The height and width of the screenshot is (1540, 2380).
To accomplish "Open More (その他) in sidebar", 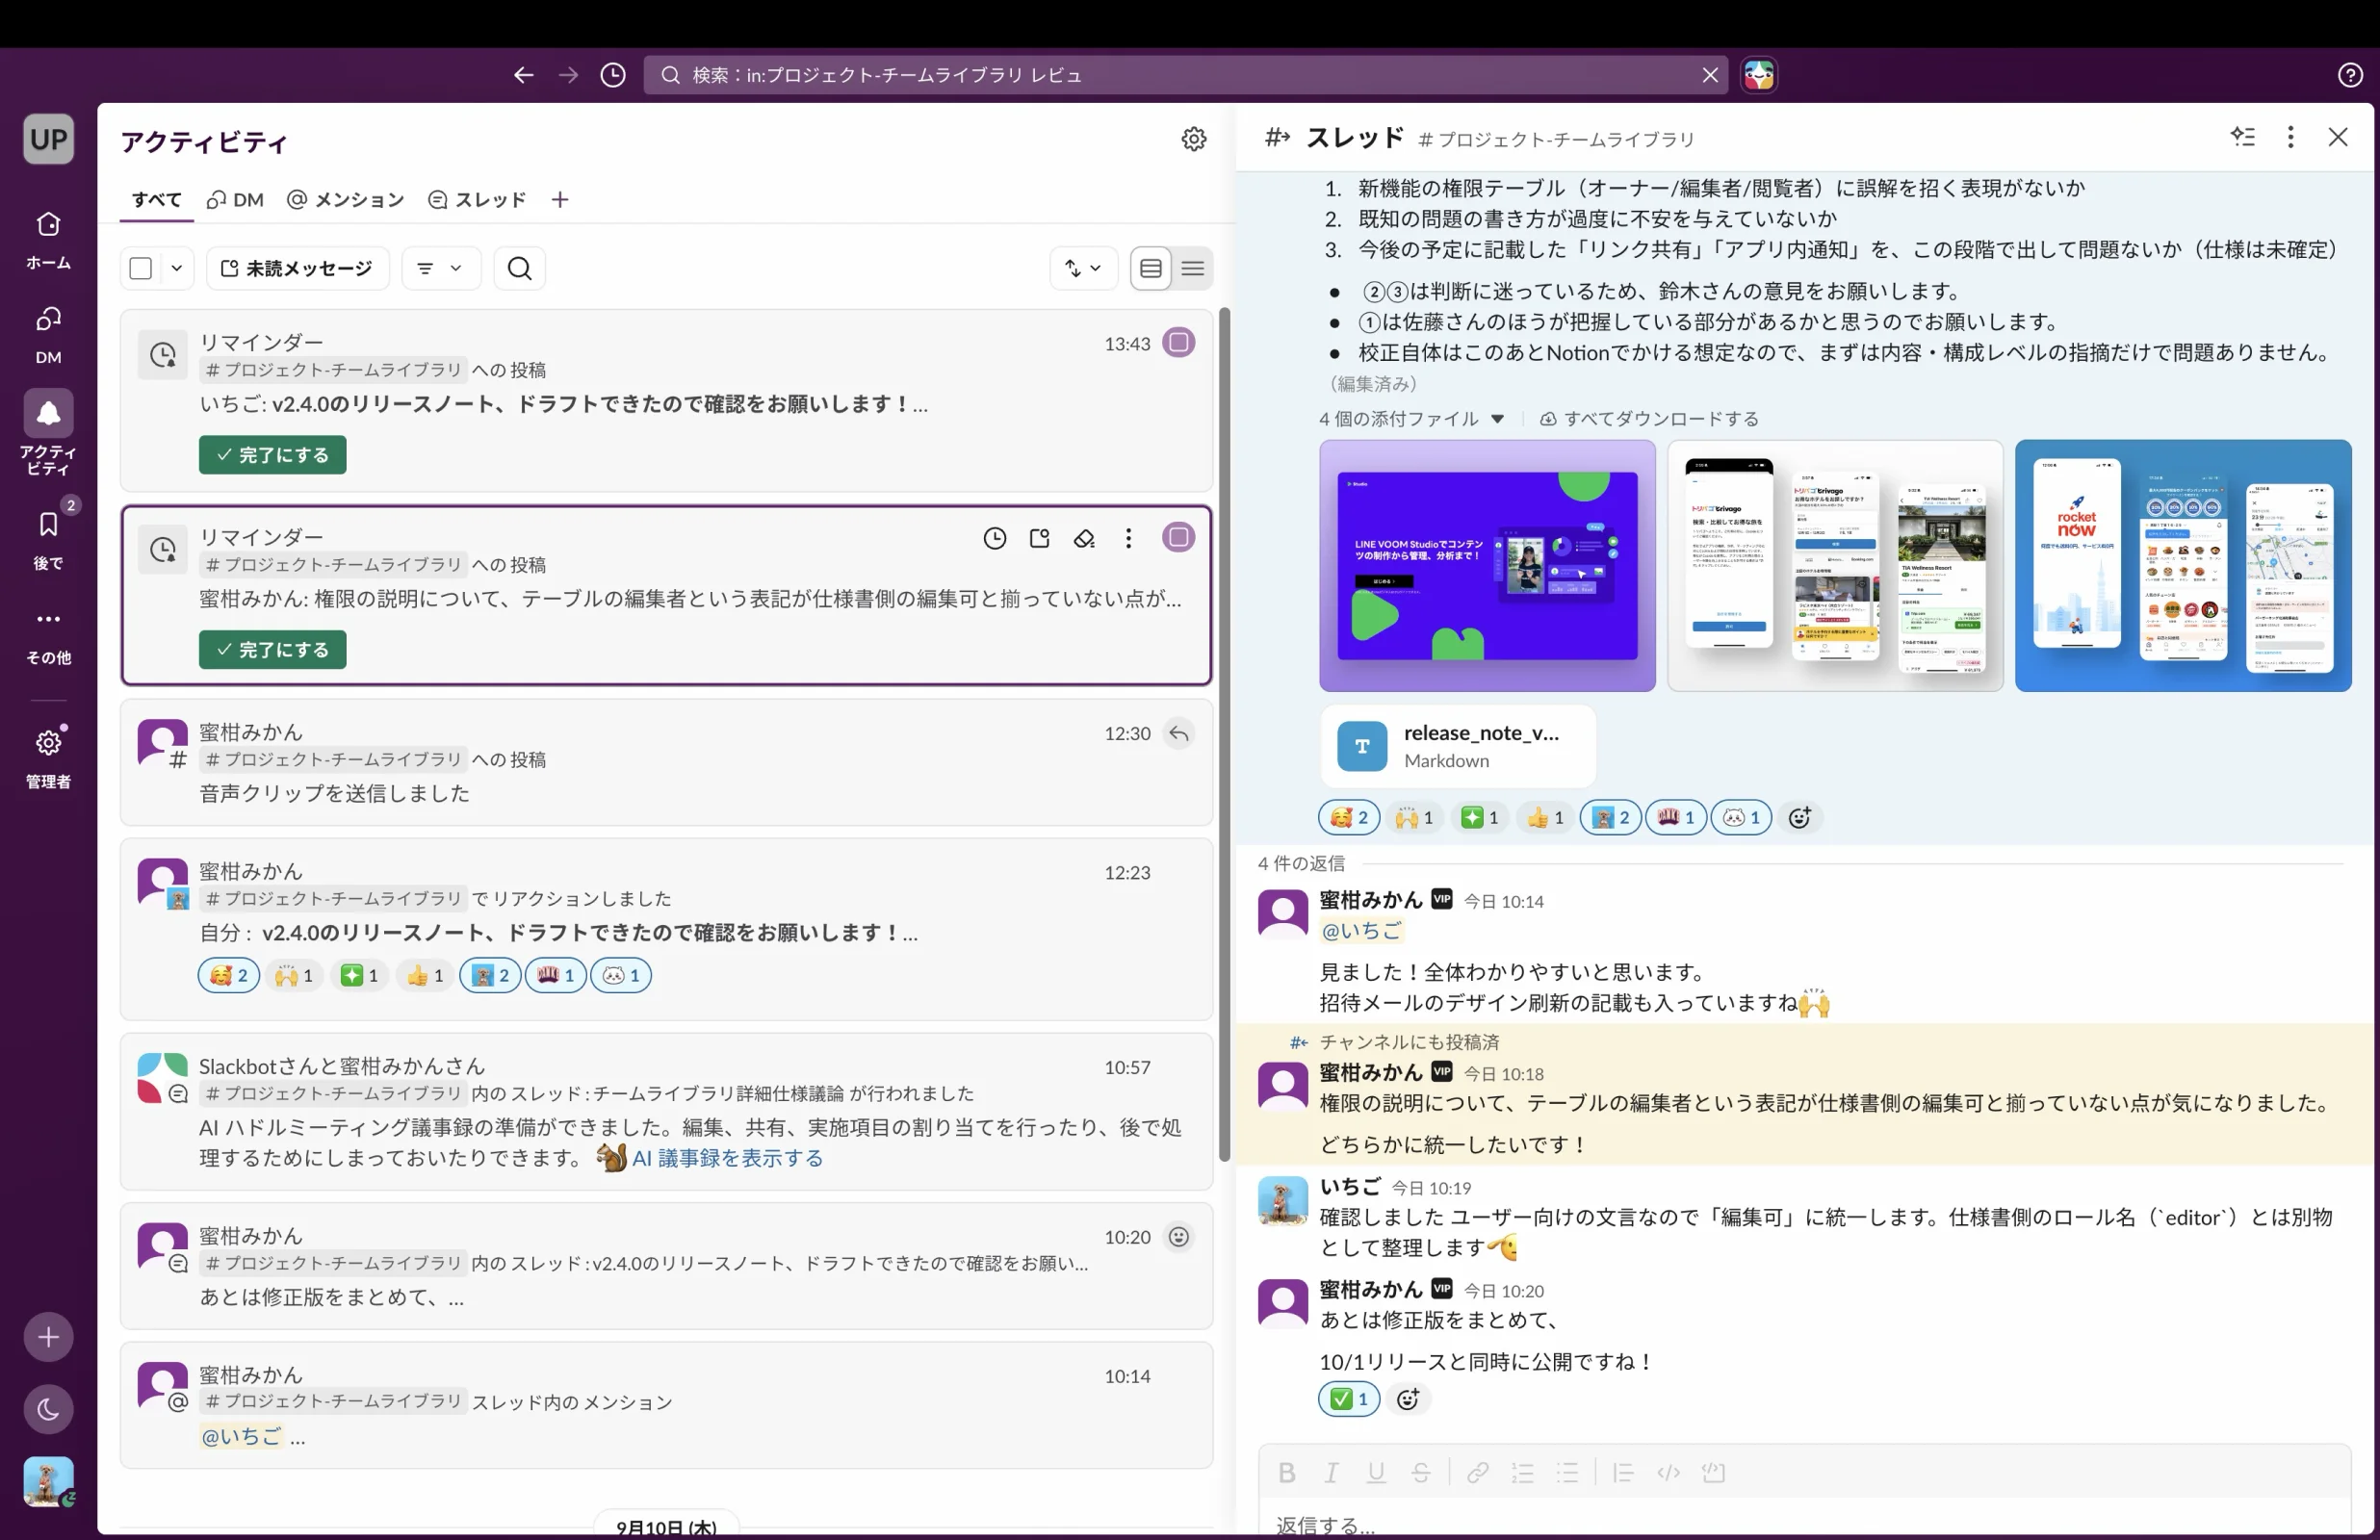I will [x=48, y=636].
